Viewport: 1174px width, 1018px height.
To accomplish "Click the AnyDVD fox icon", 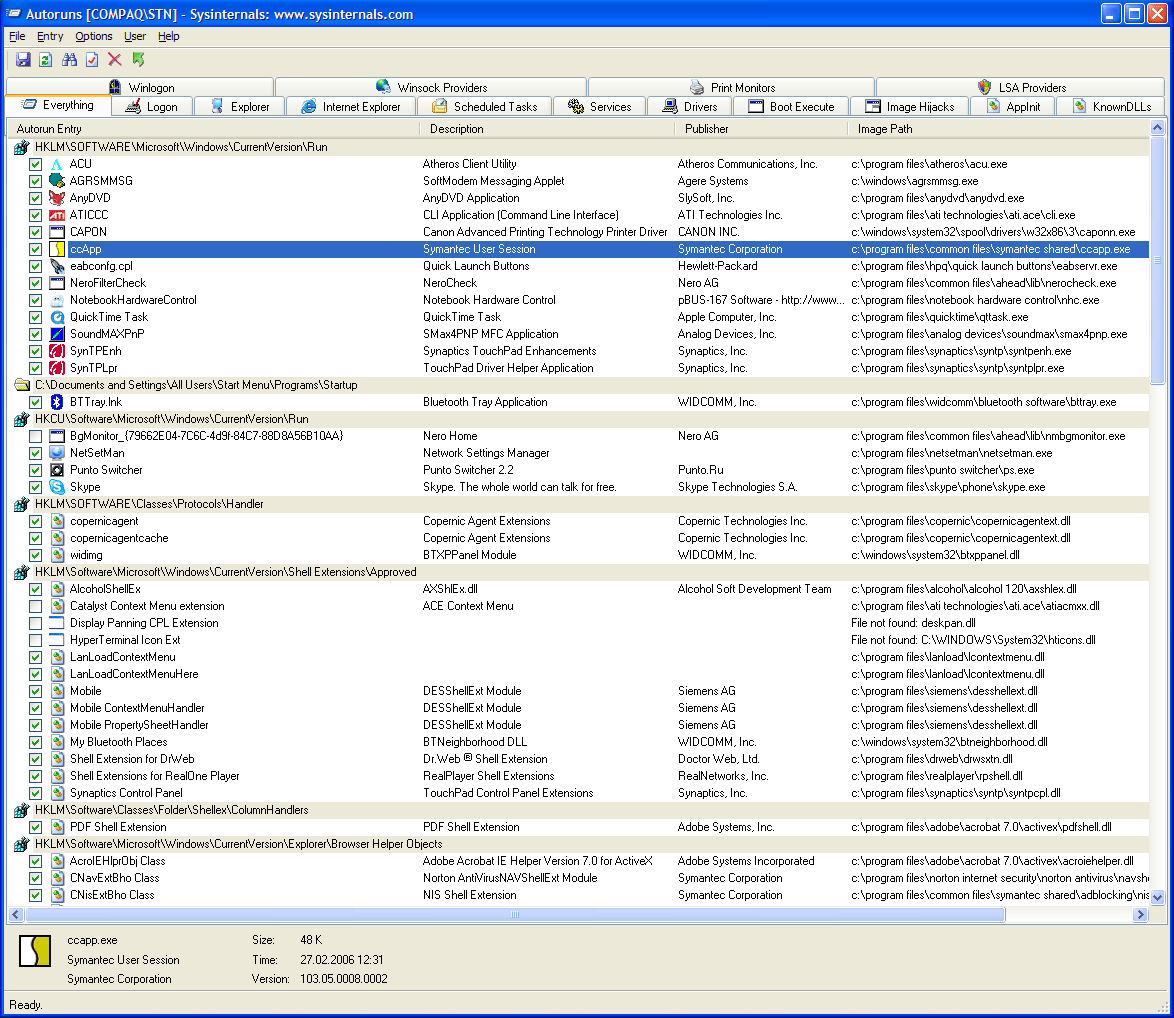I will [57, 198].
